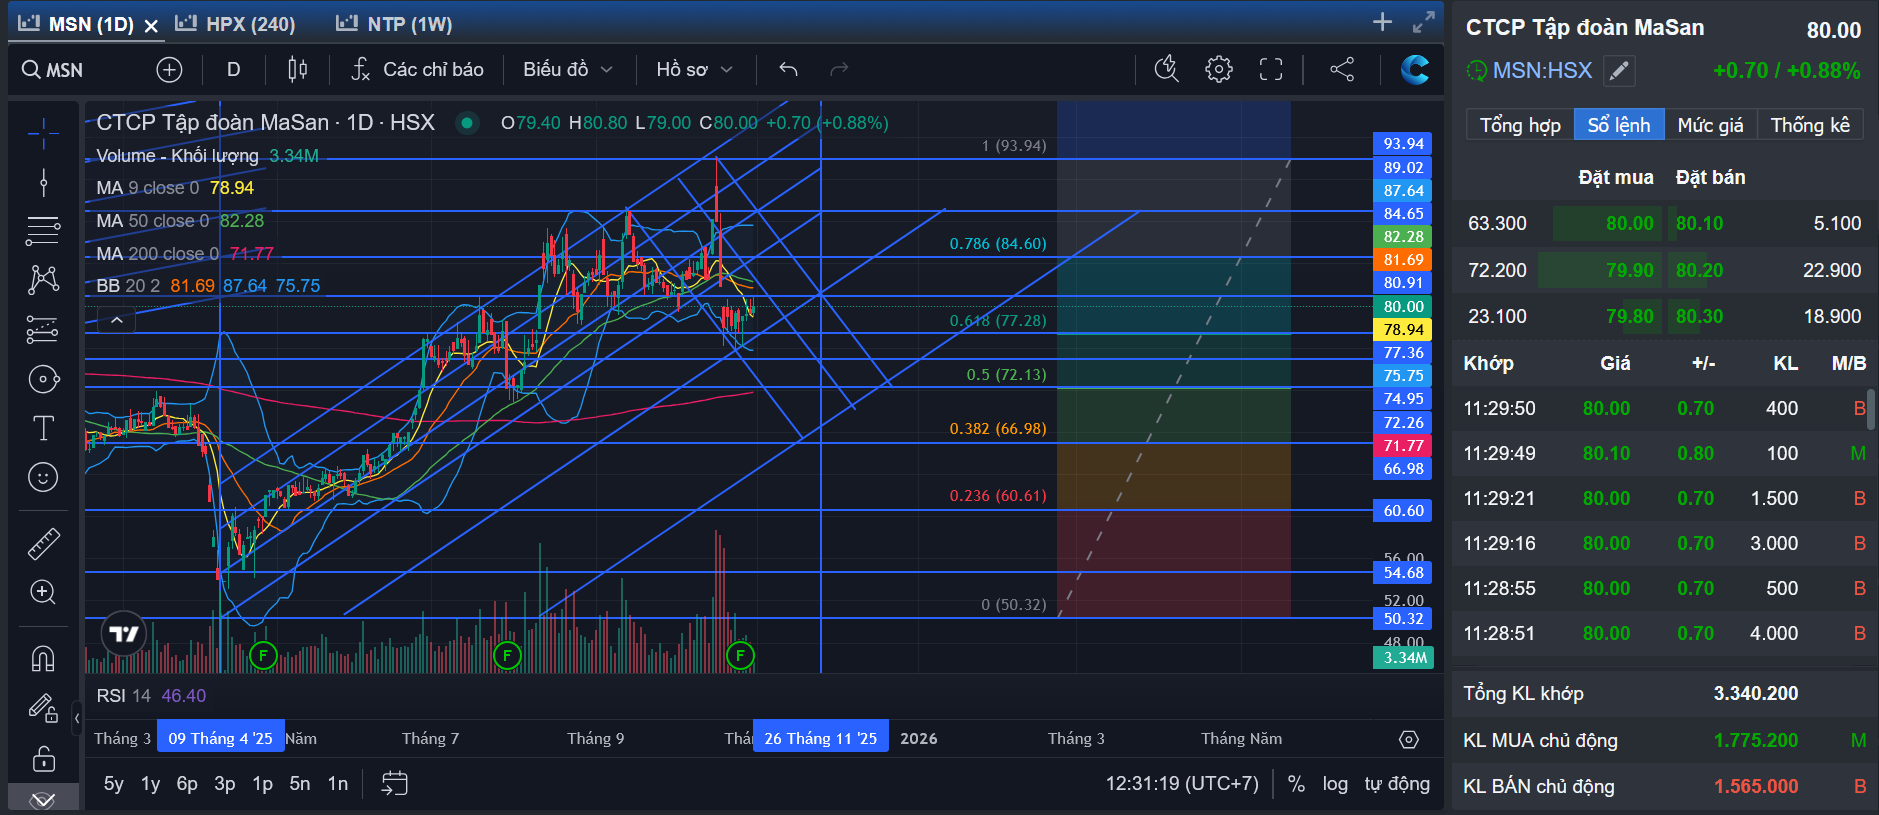Viewport: 1879px width, 815px height.
Task: Click the TradingView logo on chart
Action: tap(124, 634)
